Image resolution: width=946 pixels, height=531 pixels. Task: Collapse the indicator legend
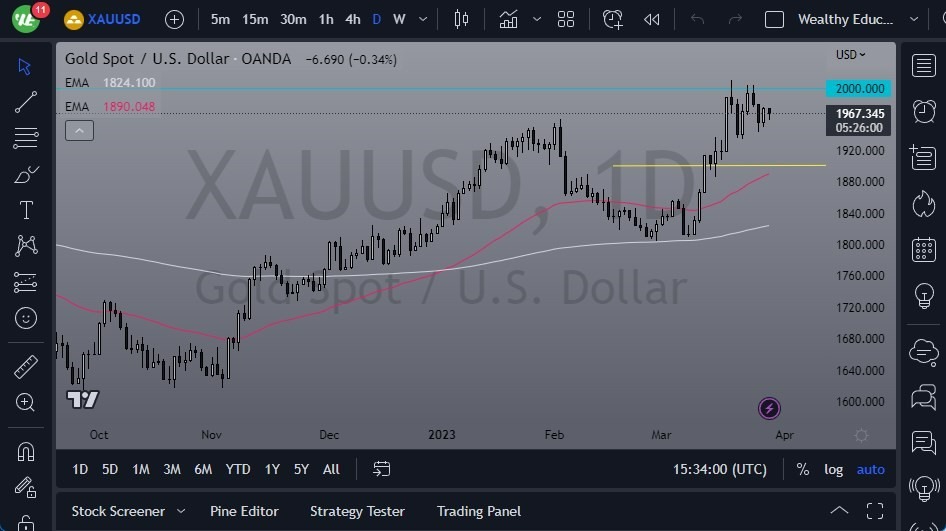pyautogui.click(x=80, y=130)
